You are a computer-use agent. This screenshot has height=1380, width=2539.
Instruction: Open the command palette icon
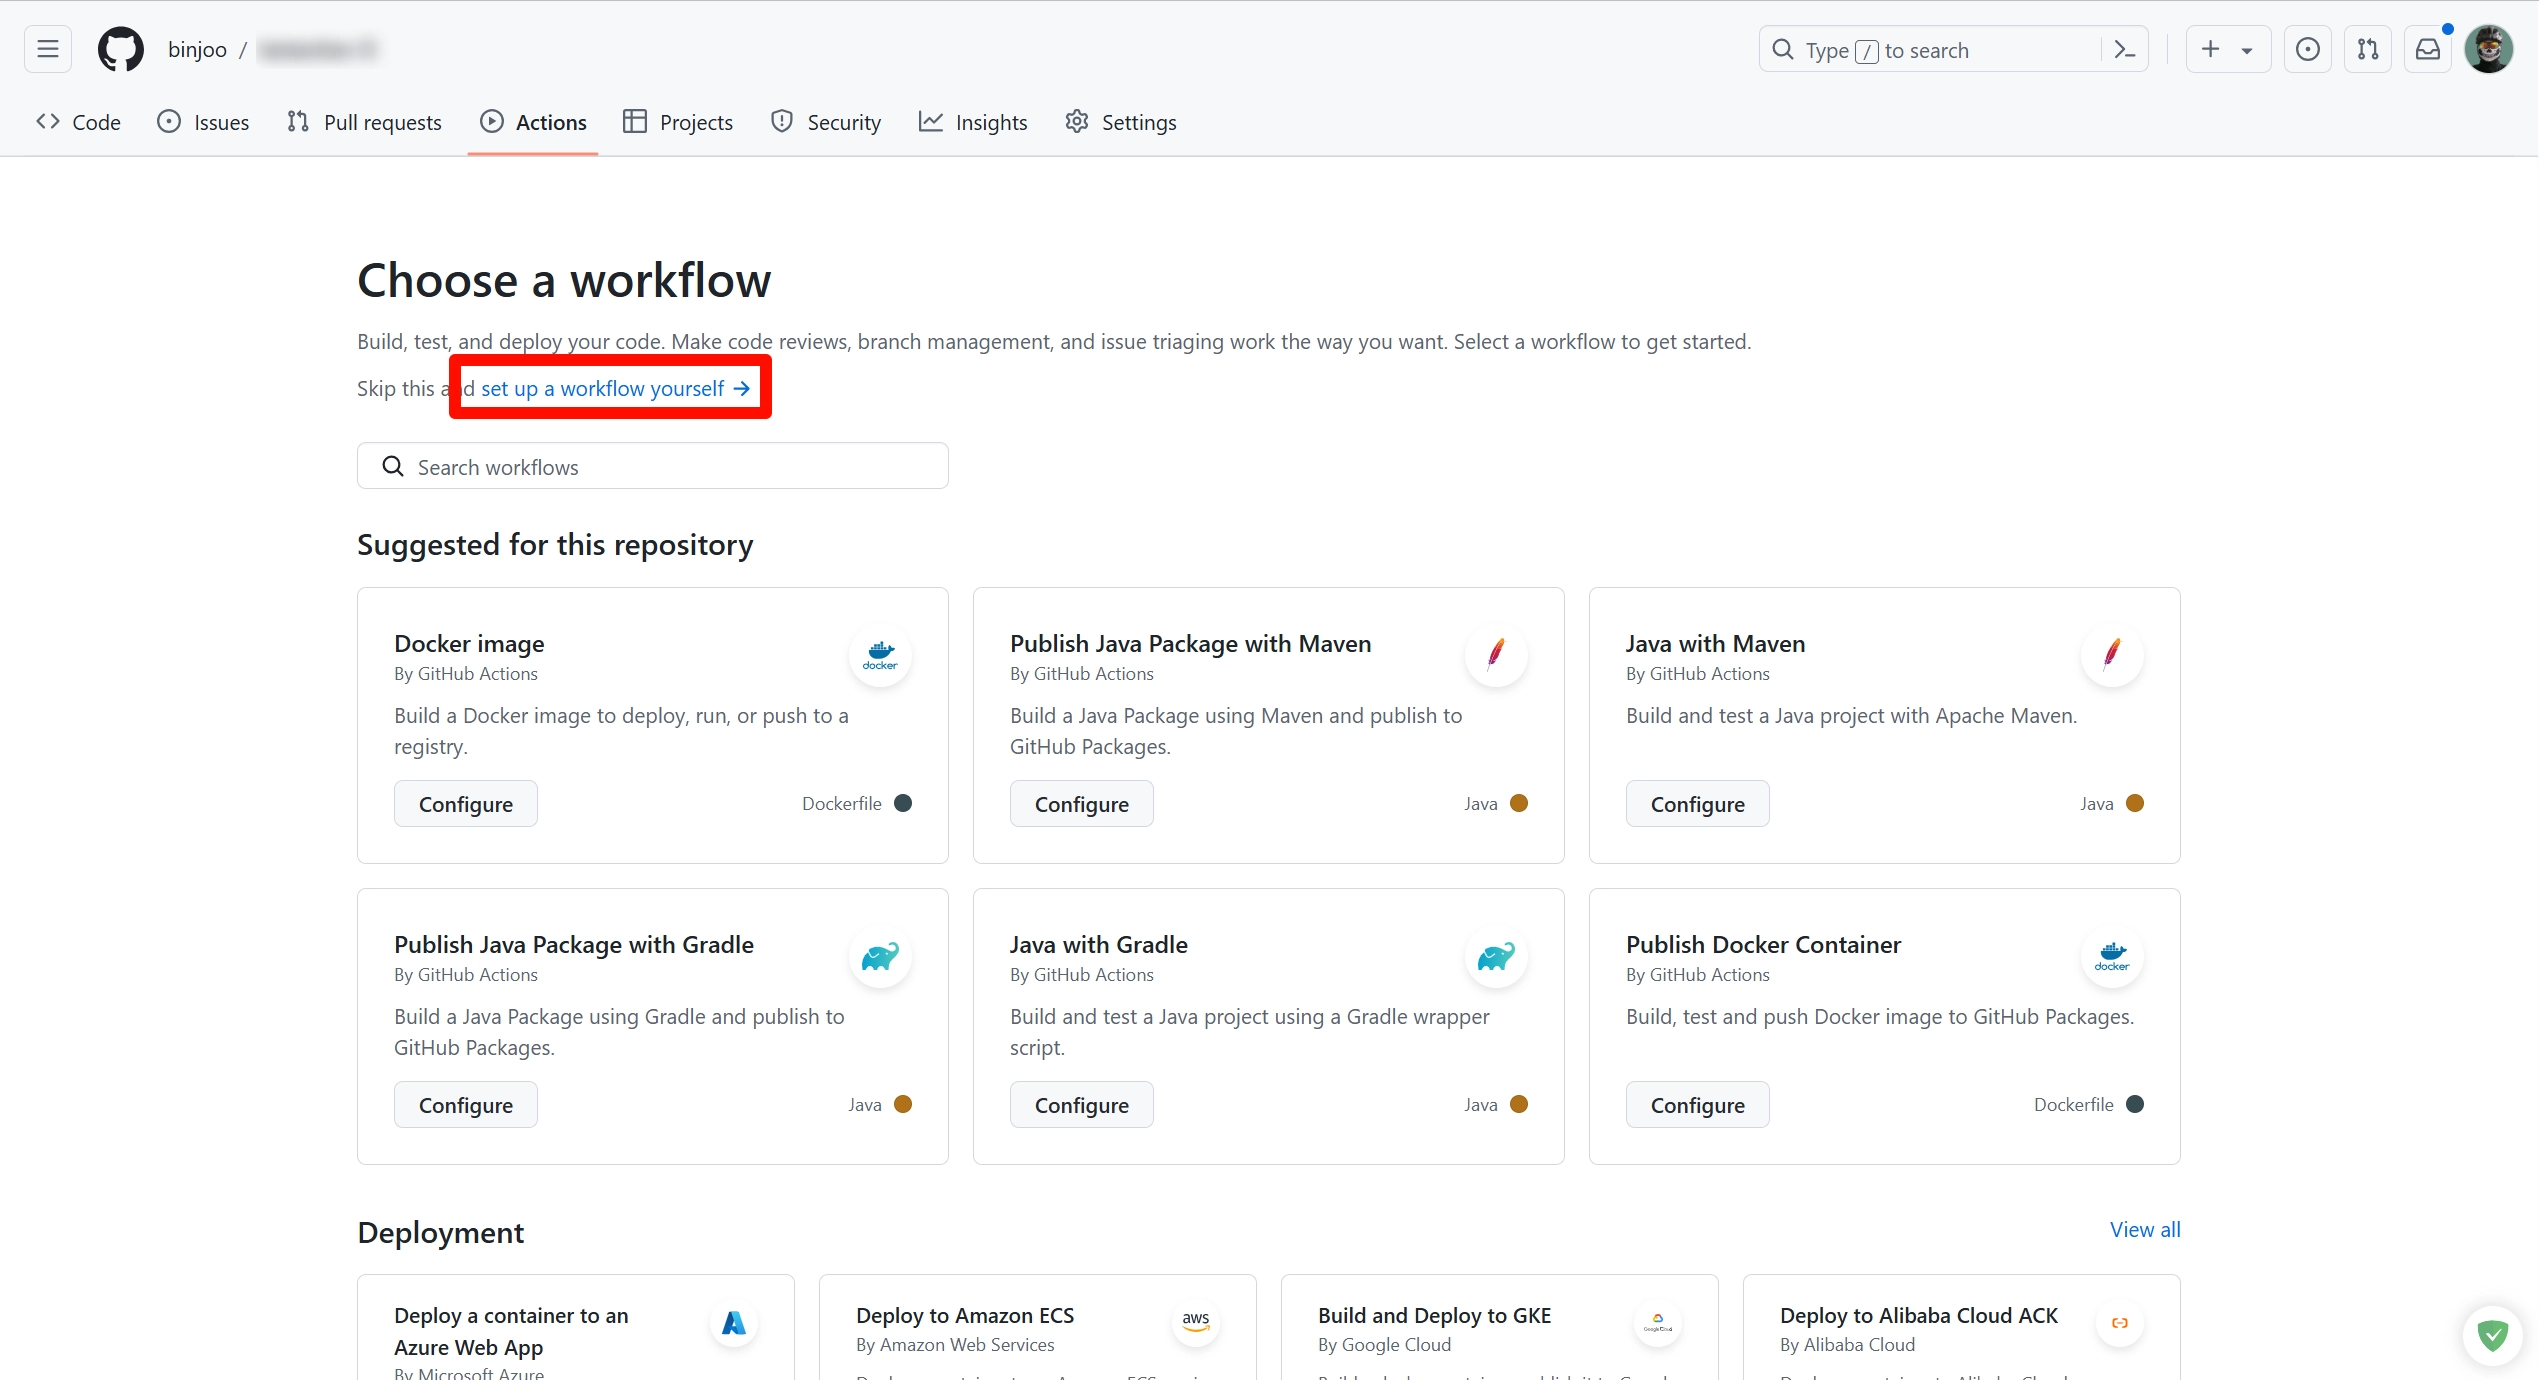(2125, 49)
